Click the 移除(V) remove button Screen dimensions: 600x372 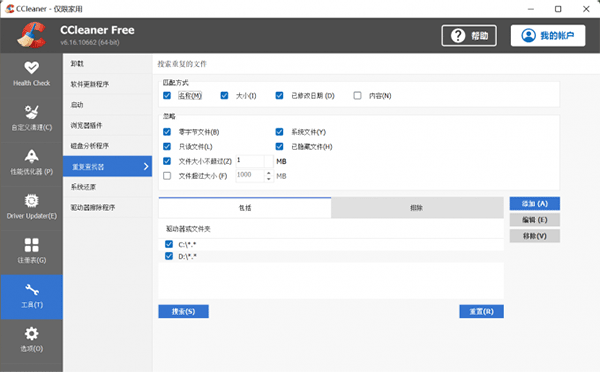535,236
